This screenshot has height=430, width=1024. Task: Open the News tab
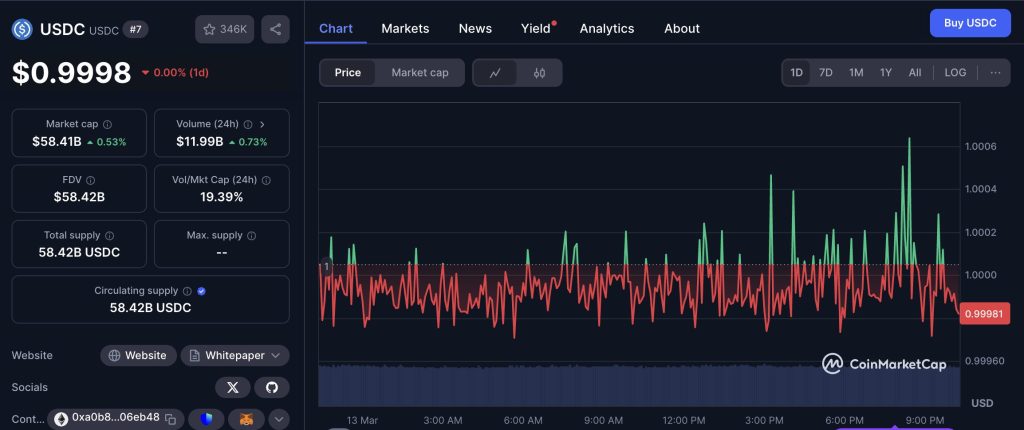475,29
